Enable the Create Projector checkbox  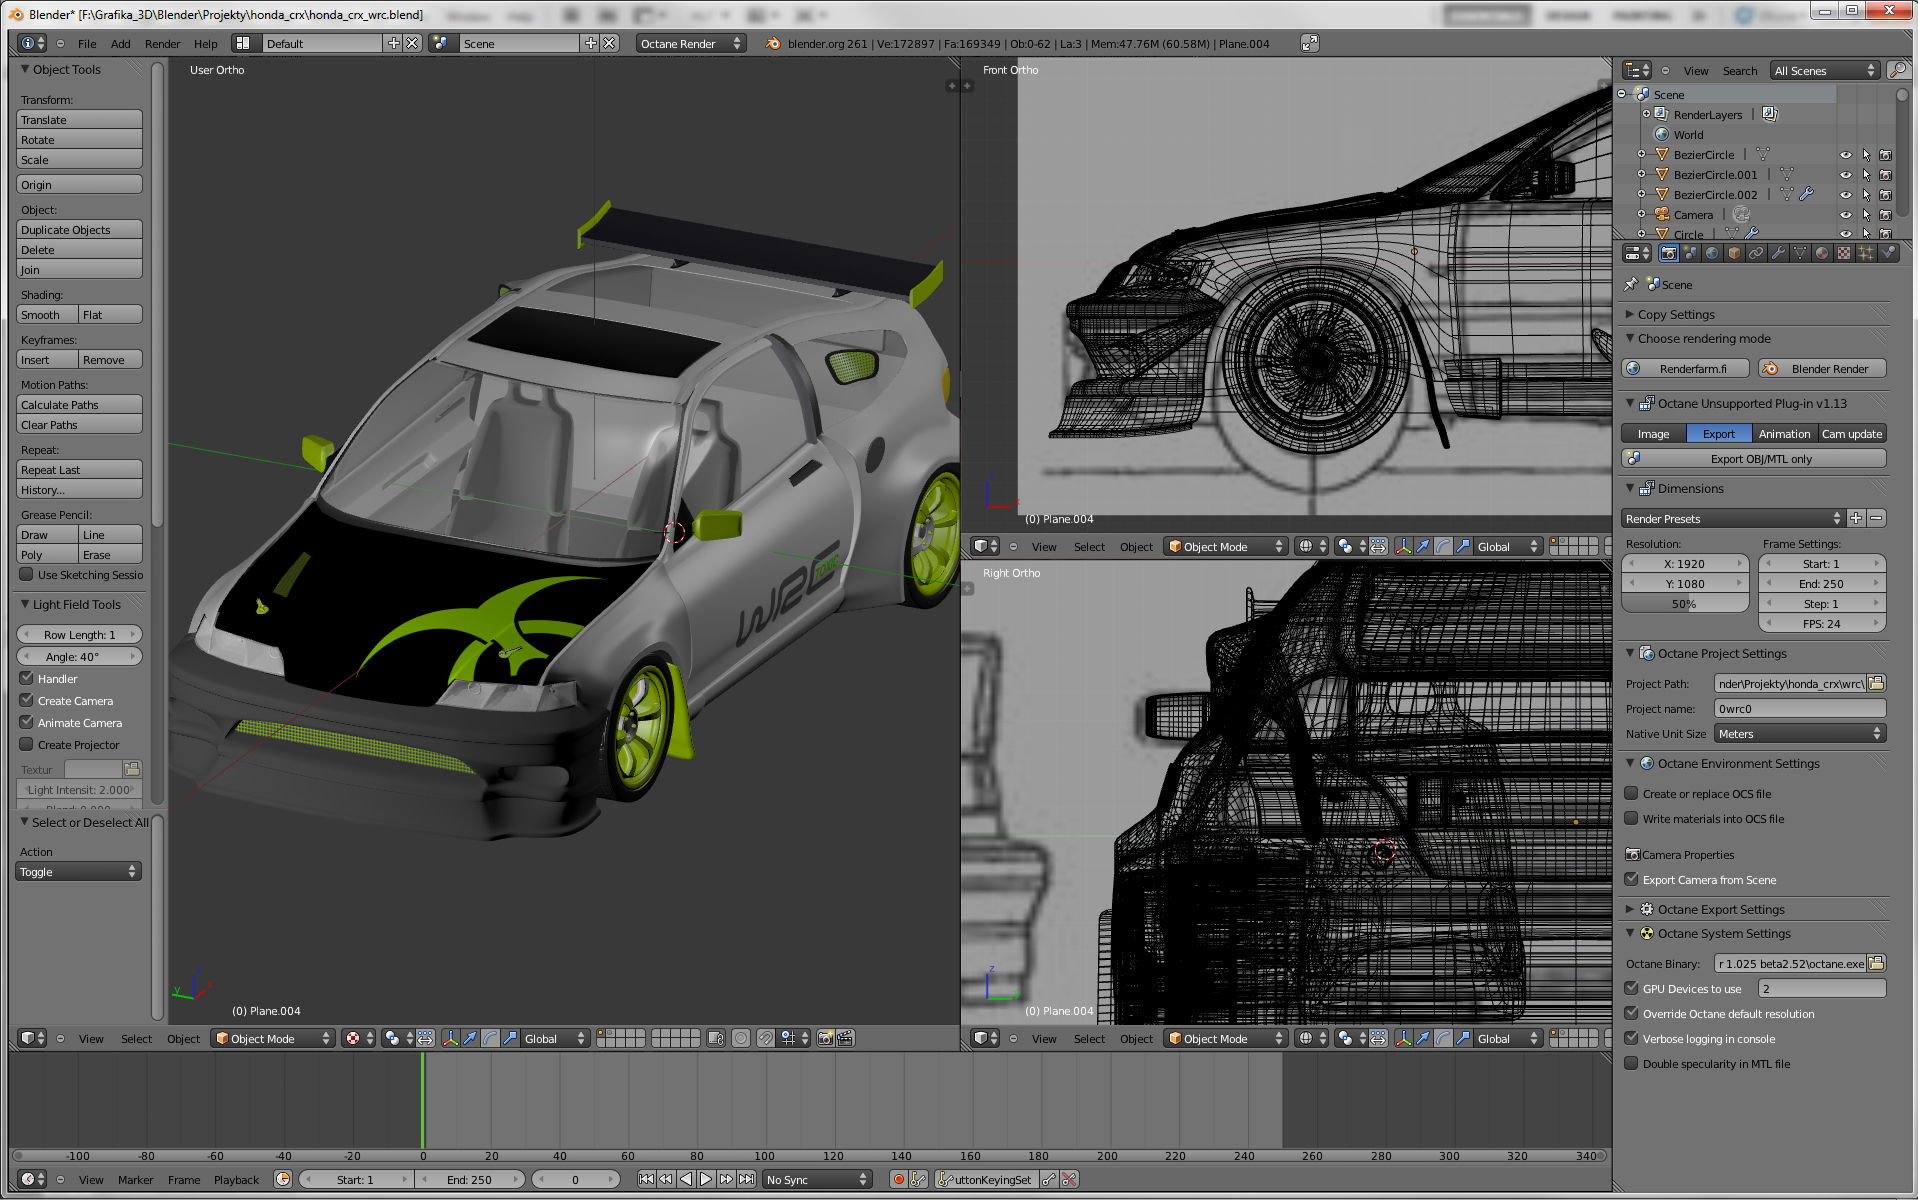(27, 744)
